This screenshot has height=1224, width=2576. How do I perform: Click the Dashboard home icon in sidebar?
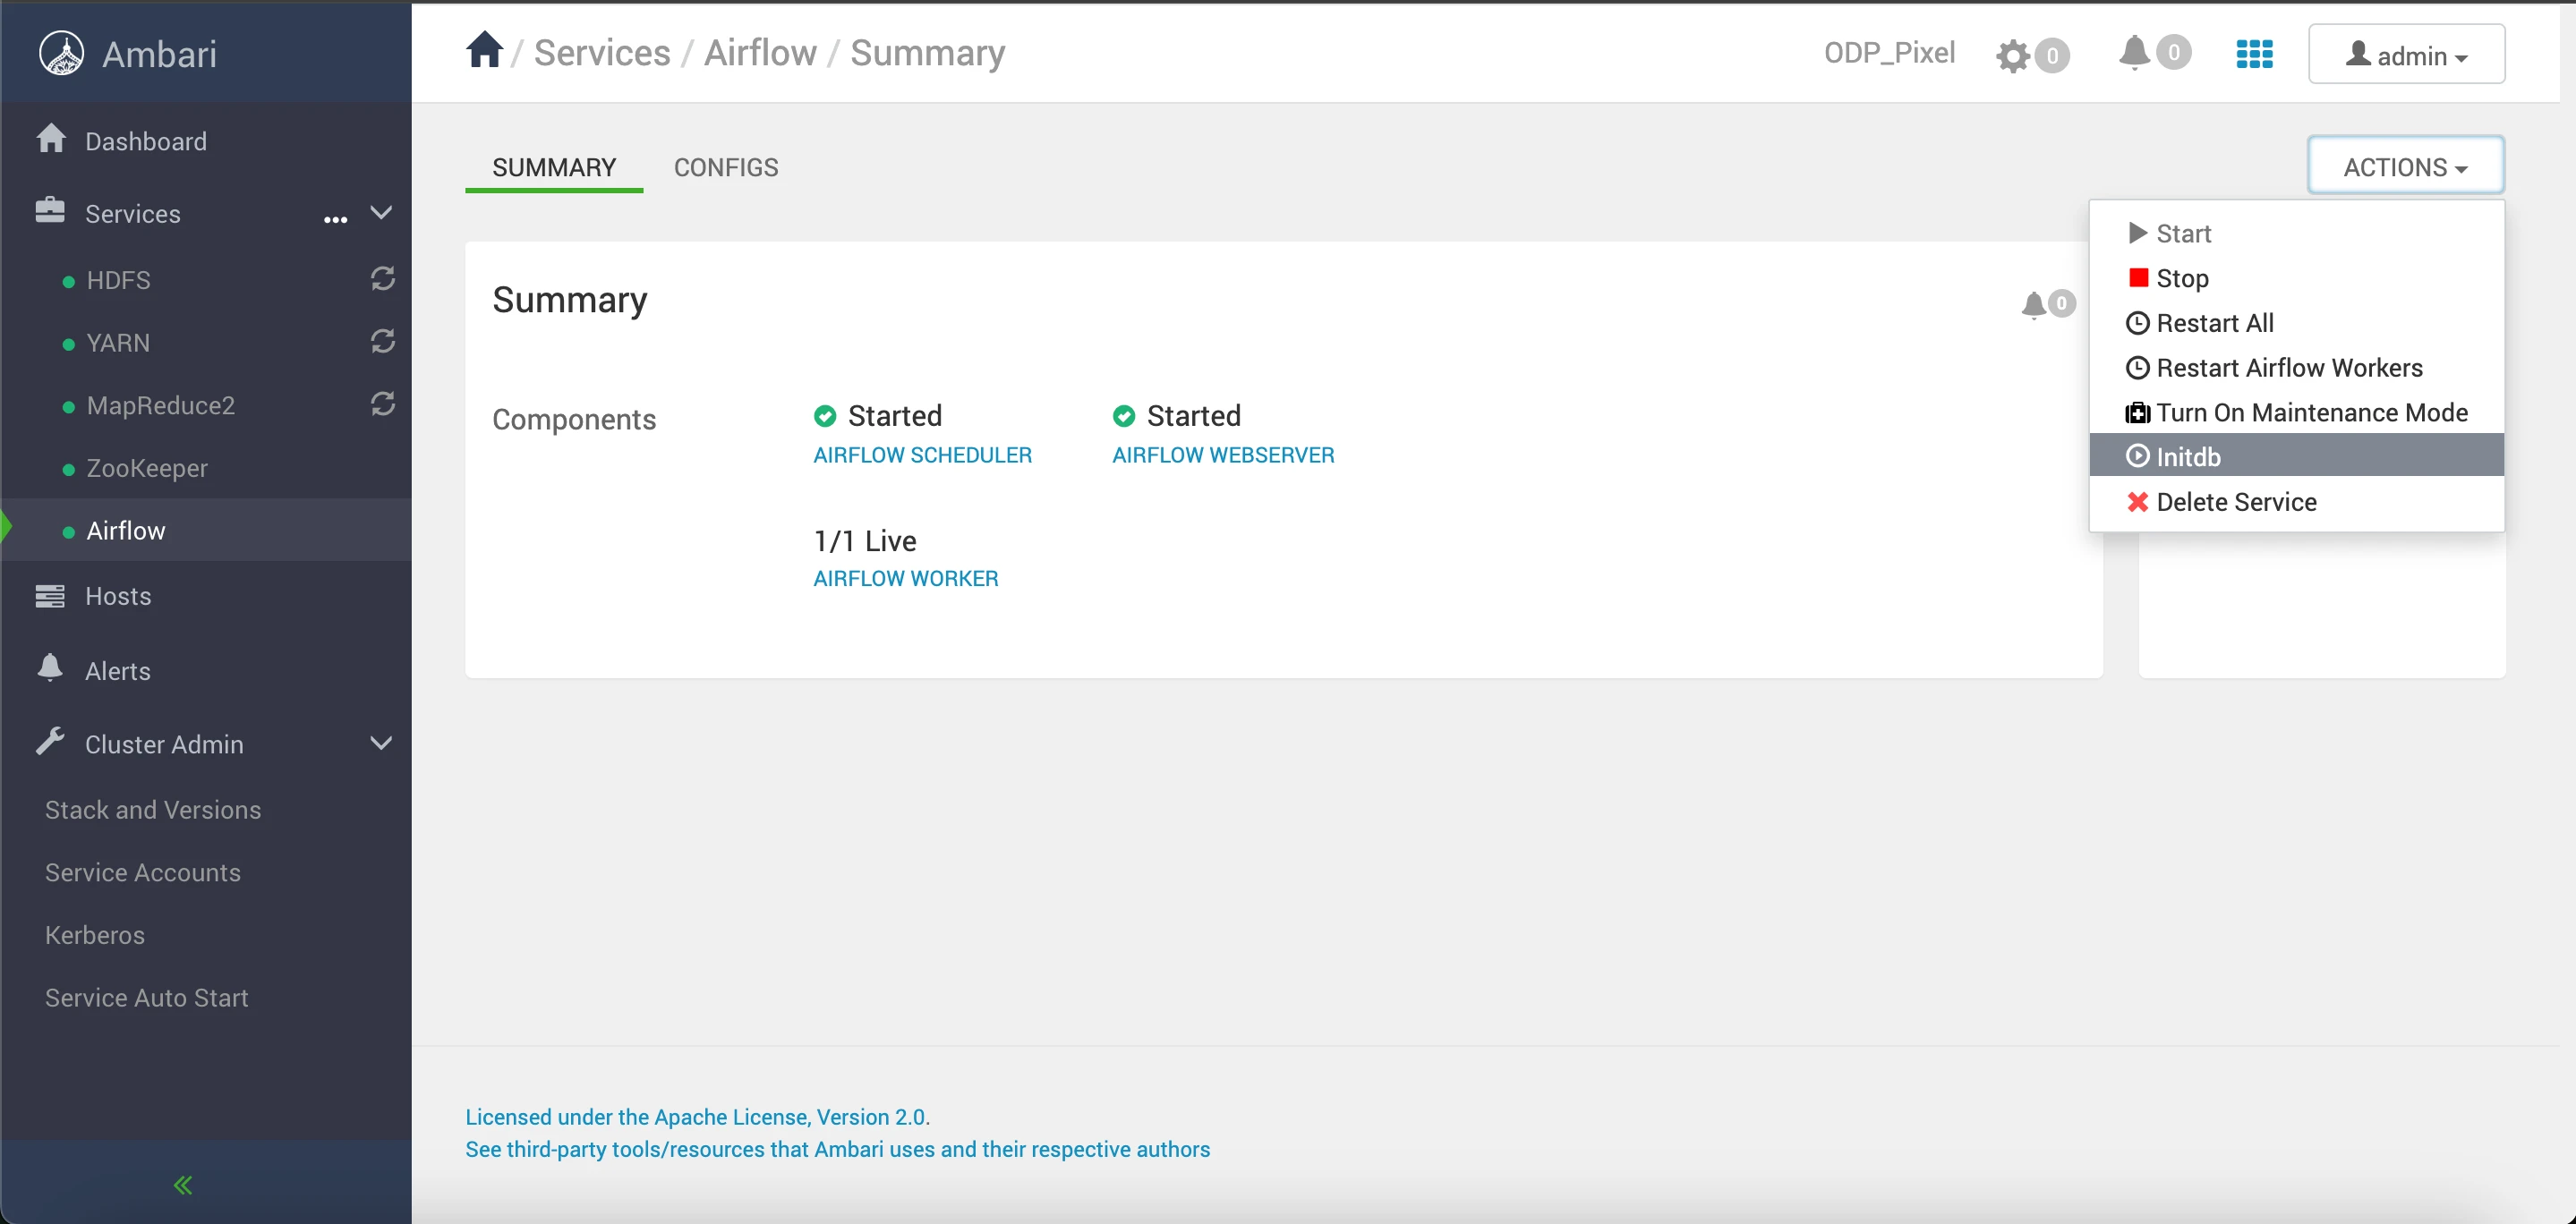coord(51,139)
